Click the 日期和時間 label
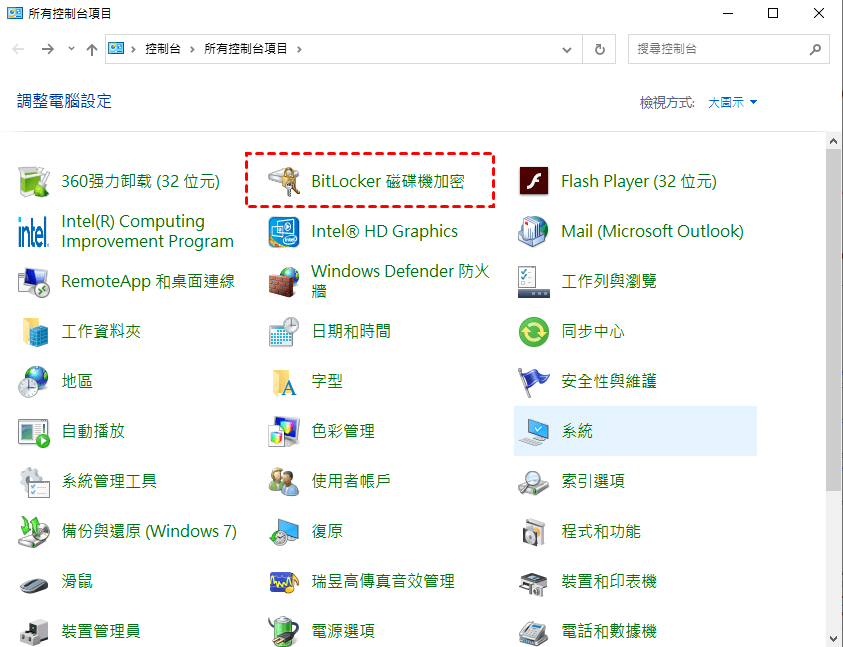 tap(351, 331)
